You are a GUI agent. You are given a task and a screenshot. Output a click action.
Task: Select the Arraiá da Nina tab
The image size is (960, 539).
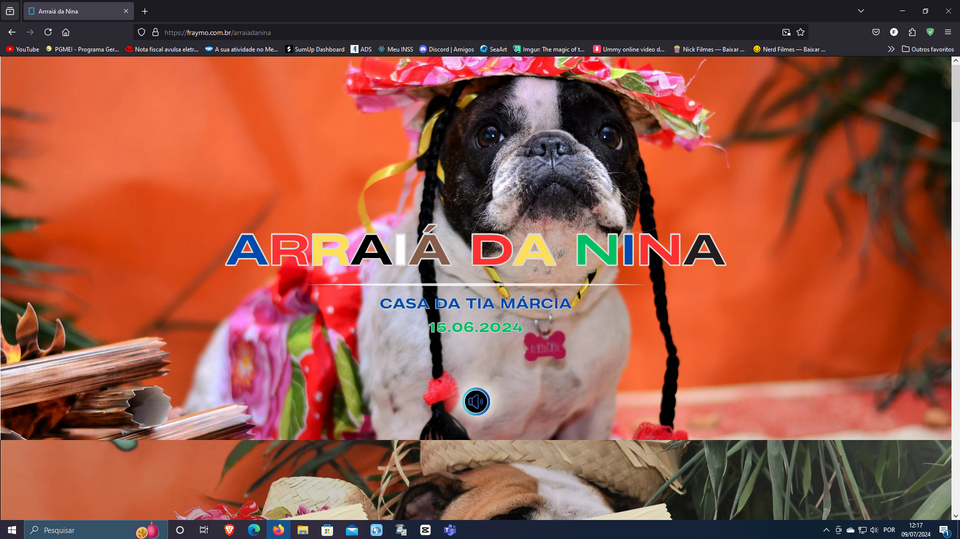(x=78, y=11)
